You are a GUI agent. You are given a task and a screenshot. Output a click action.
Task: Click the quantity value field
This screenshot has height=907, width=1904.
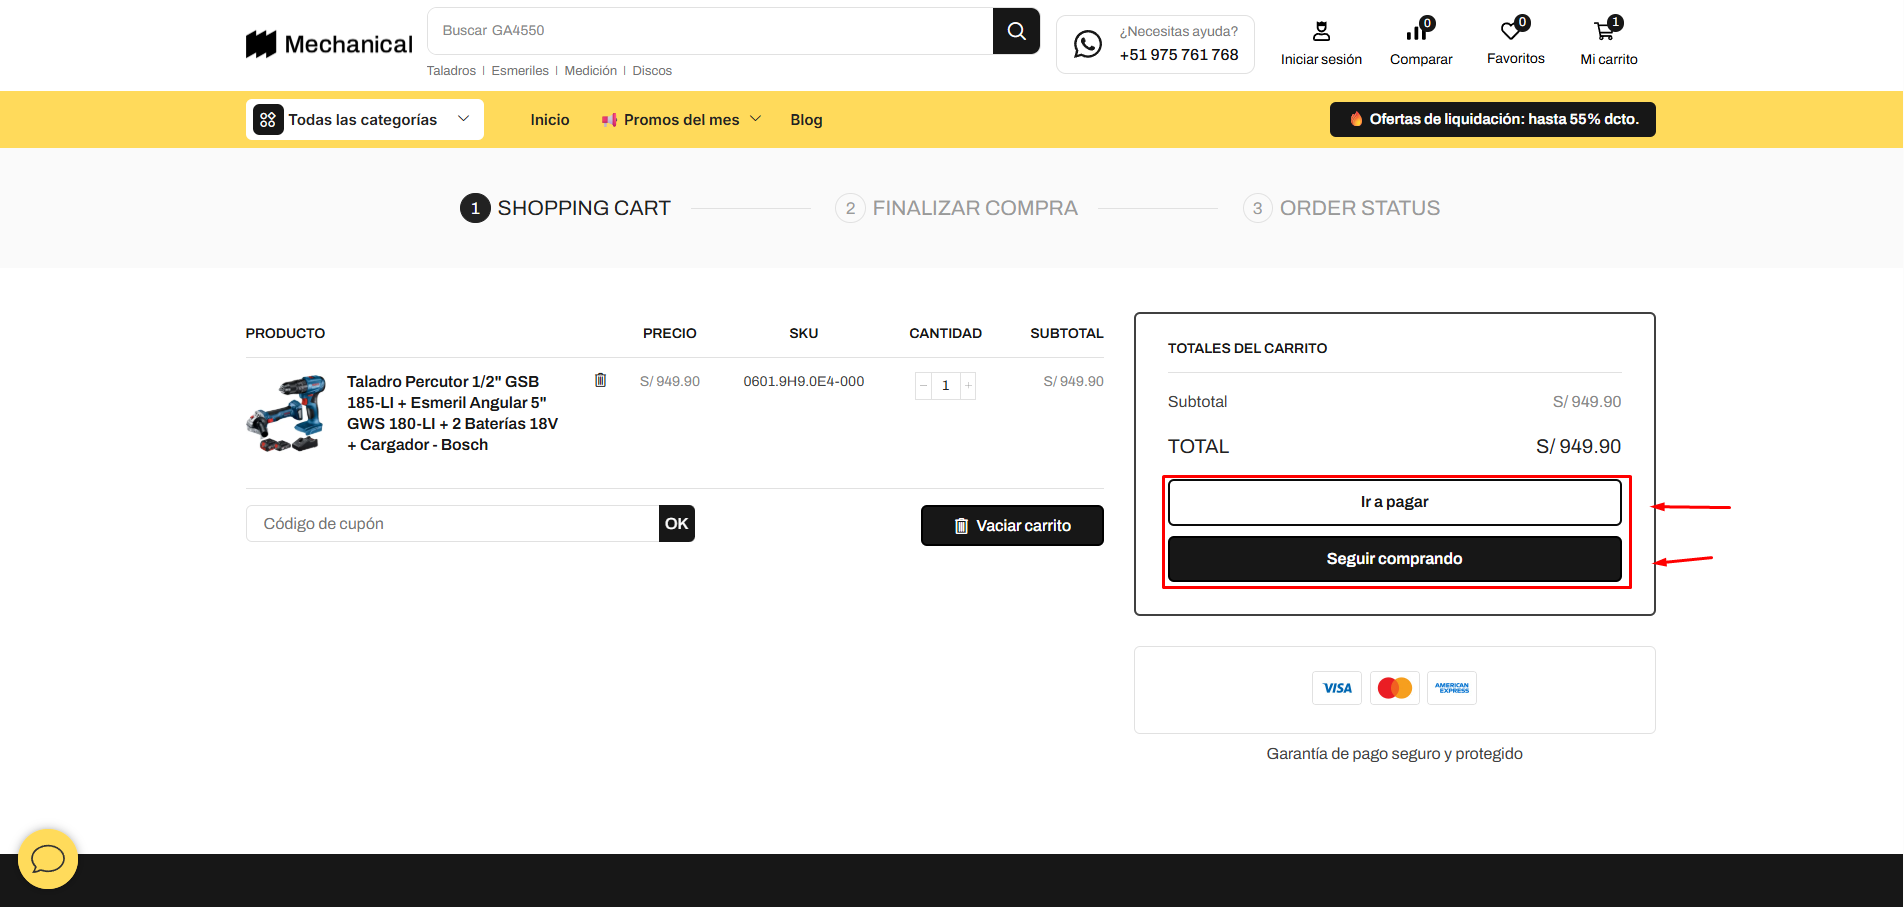pos(945,386)
